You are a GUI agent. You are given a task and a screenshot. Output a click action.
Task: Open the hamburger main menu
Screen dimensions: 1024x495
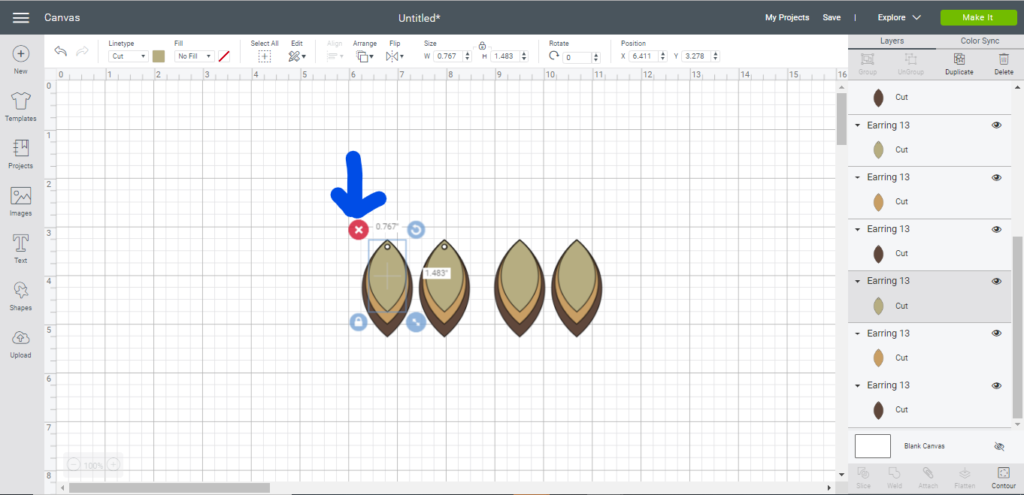(21, 18)
